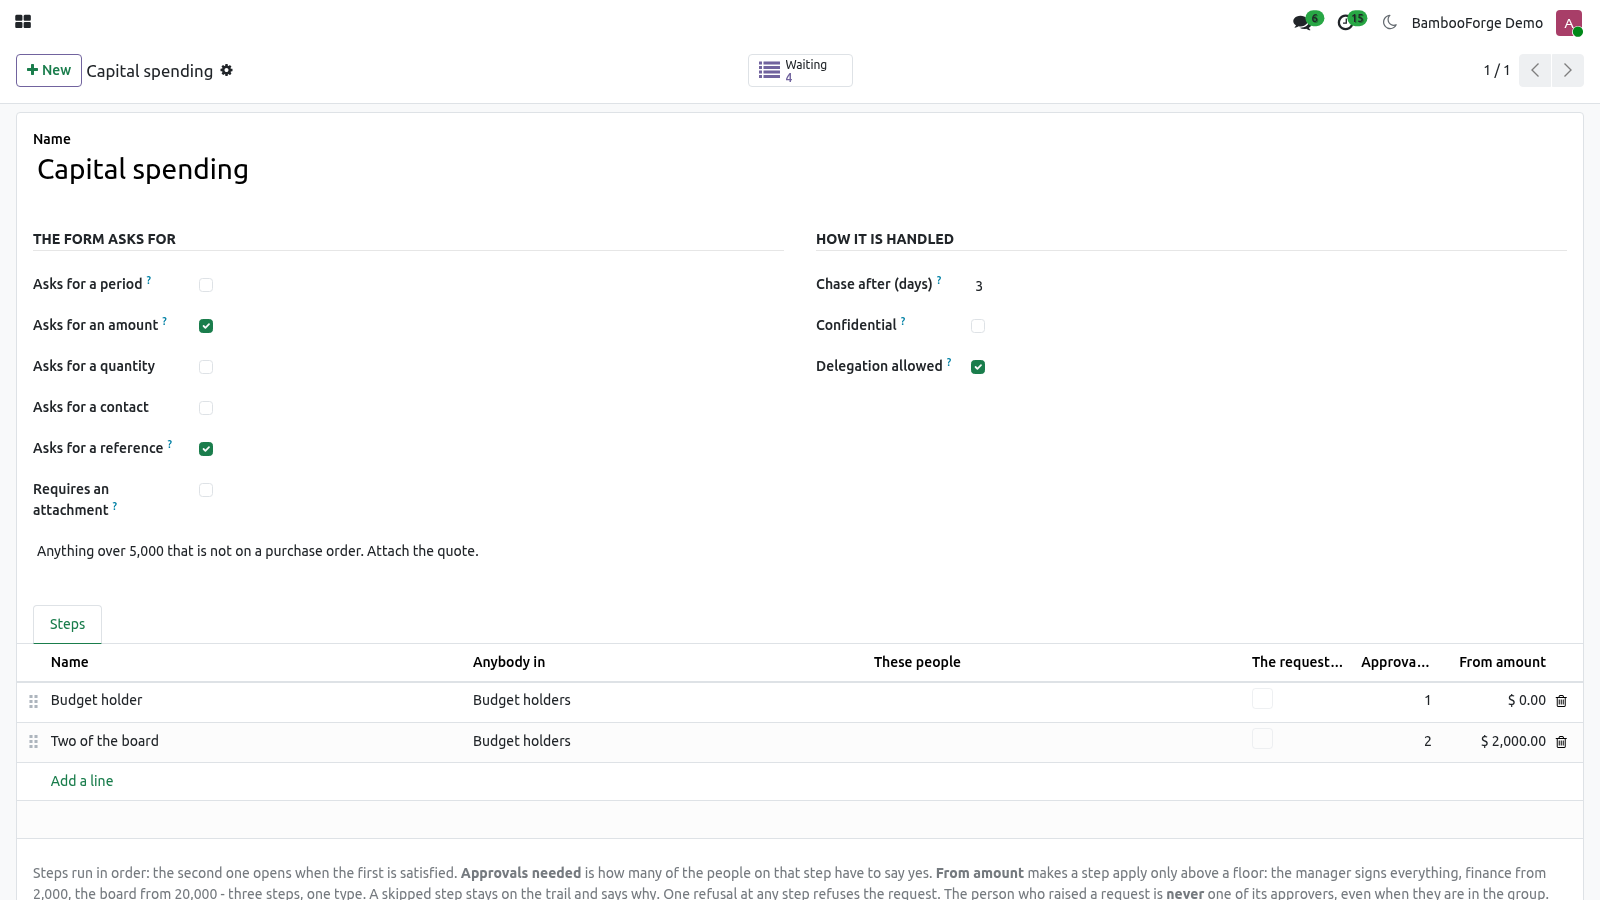Open Budget holders cell in Two of the board row

pos(664,741)
